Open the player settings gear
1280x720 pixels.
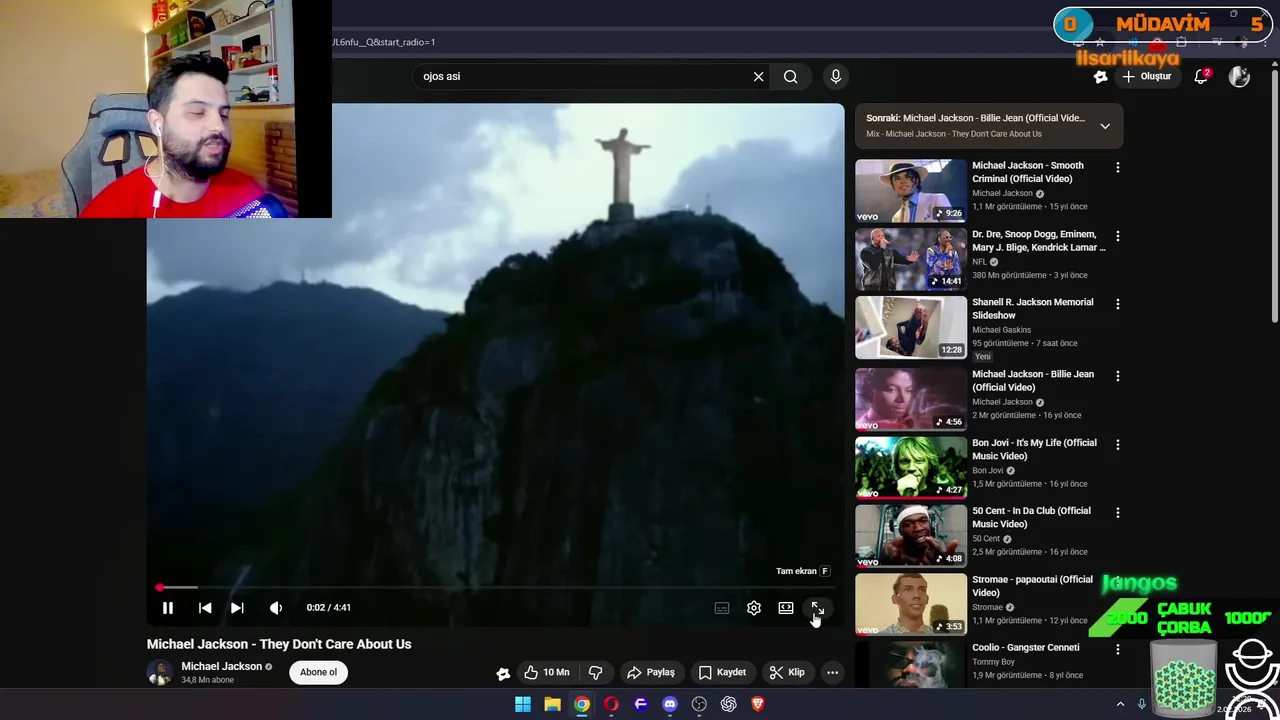pyautogui.click(x=754, y=608)
